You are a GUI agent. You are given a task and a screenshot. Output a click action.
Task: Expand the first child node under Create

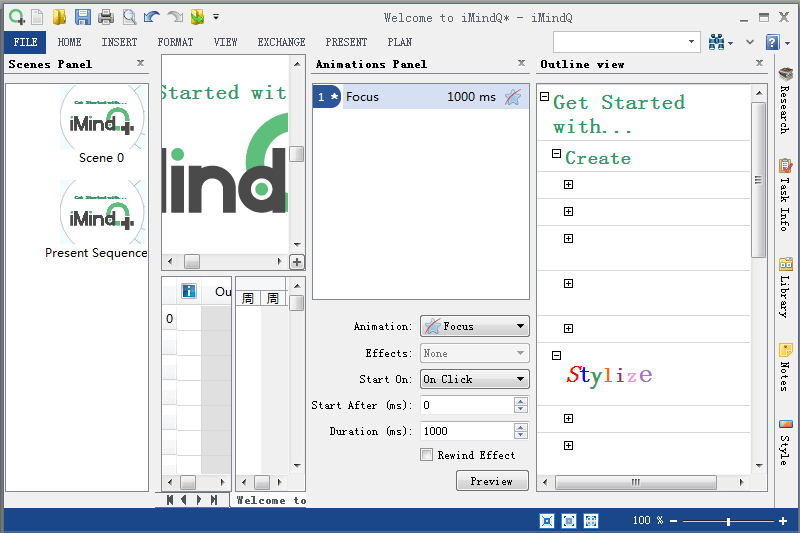point(568,184)
